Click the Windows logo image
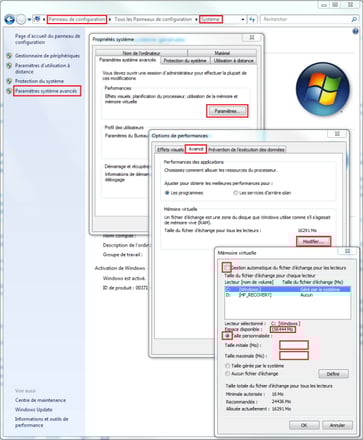 (x=323, y=89)
